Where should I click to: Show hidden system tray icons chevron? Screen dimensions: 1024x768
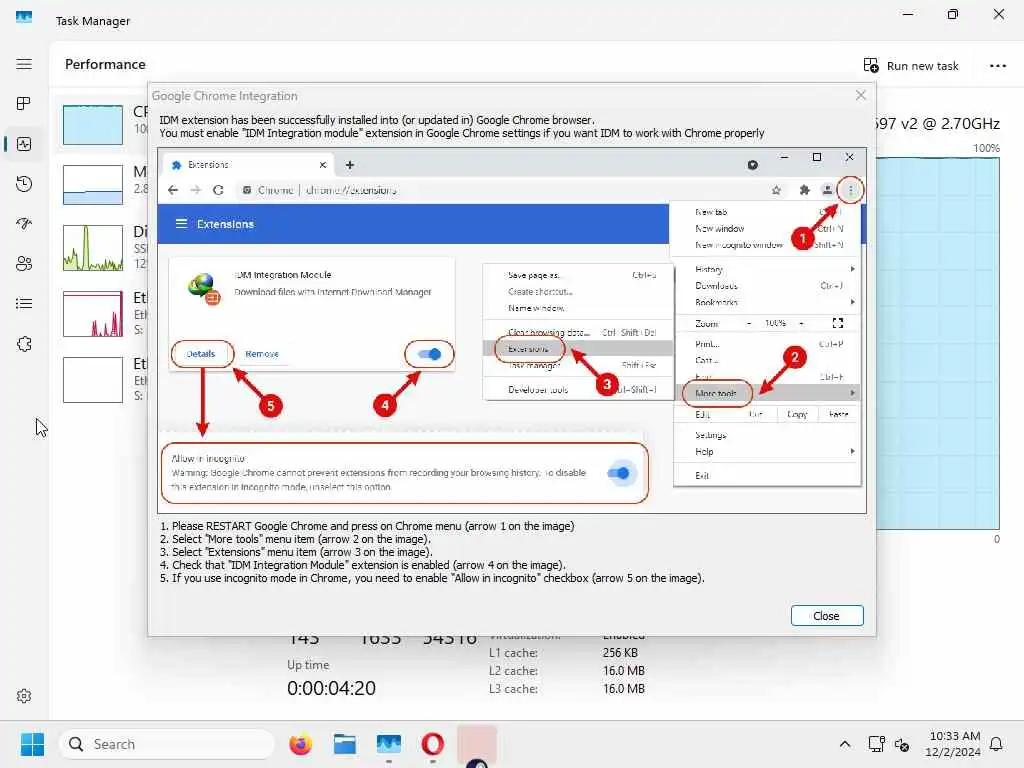[844, 744]
